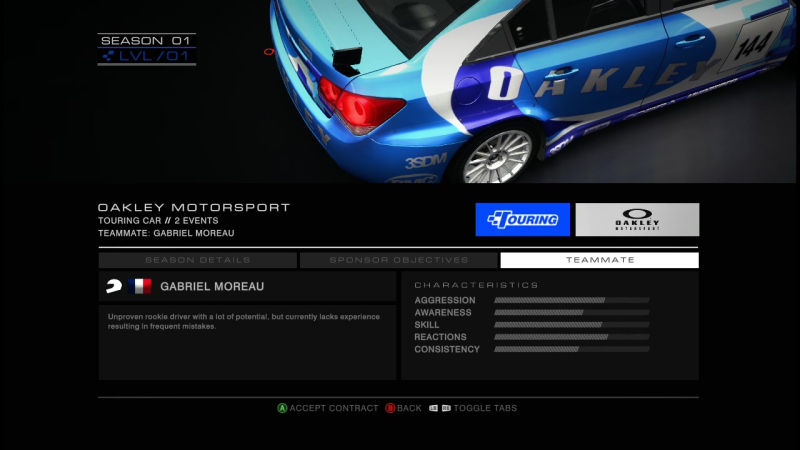
Task: Click the Aggression stat bar
Action: point(572,300)
